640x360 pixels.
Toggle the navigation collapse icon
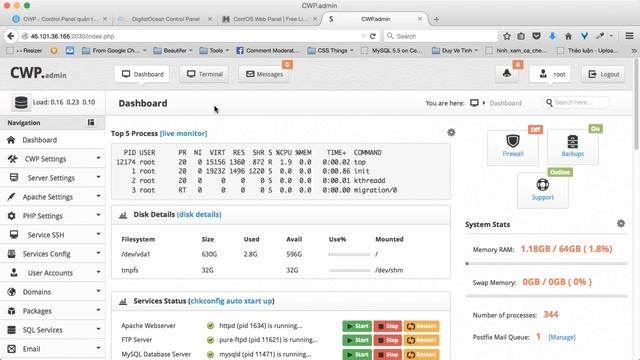[x=91, y=122]
